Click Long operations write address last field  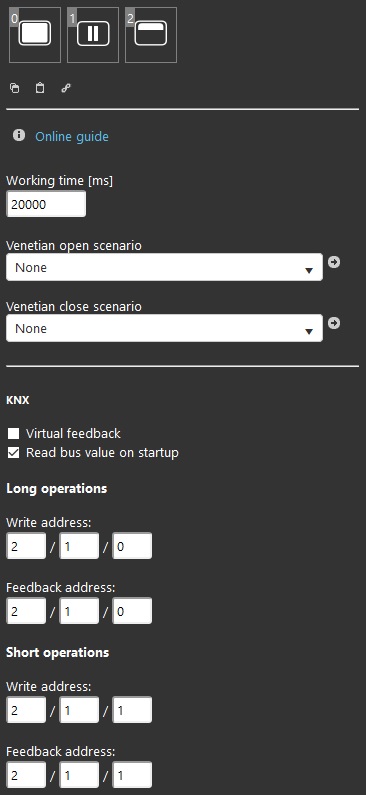pyautogui.click(x=132, y=546)
